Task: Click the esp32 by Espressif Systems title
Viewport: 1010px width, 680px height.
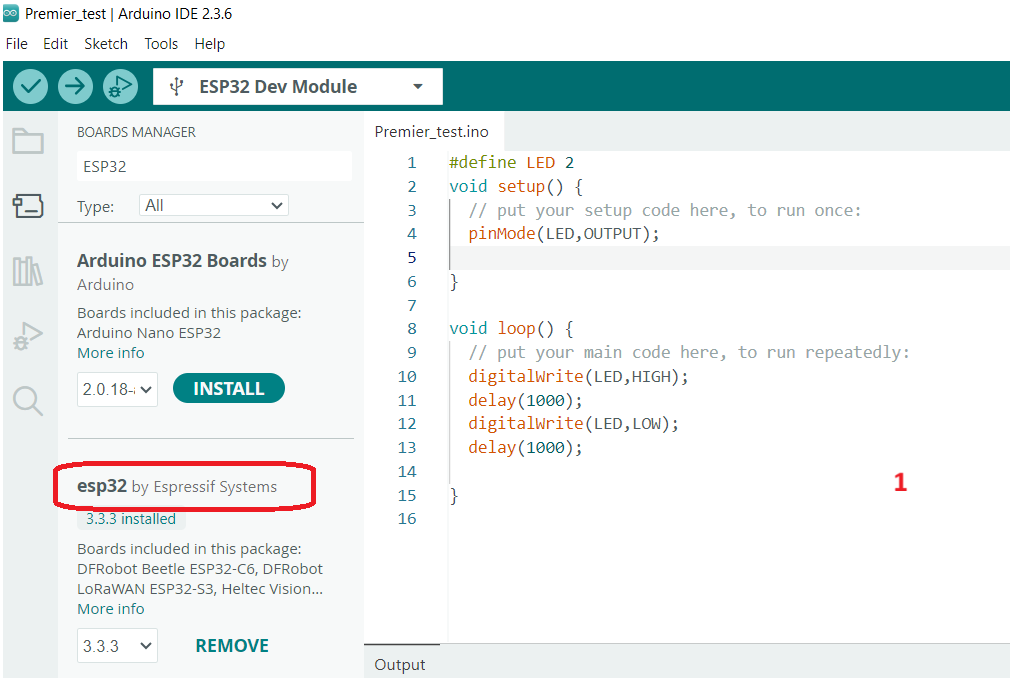Action: pos(177,486)
